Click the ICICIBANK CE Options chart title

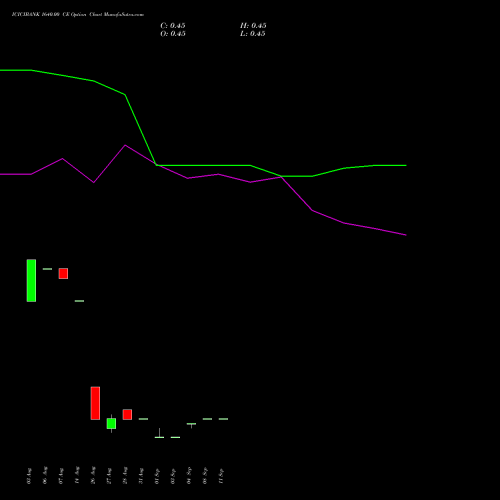78,15
